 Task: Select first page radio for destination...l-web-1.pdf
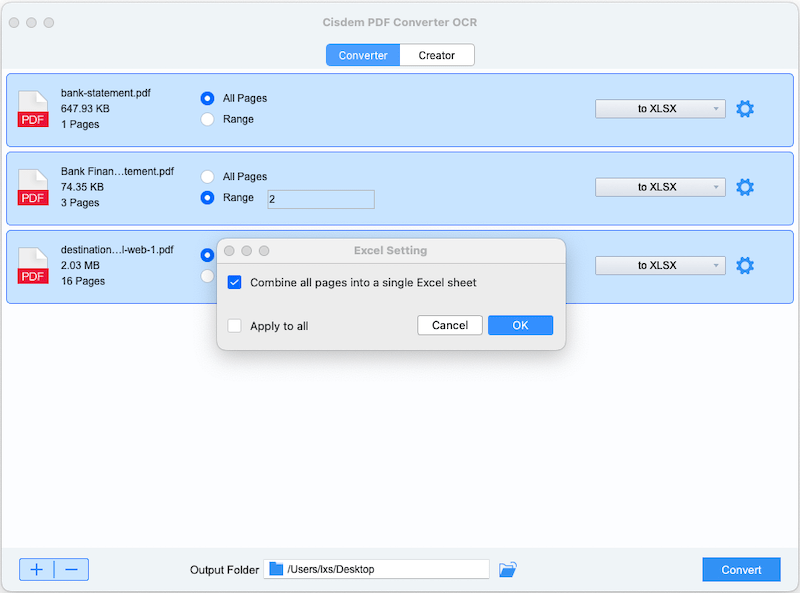[207, 255]
